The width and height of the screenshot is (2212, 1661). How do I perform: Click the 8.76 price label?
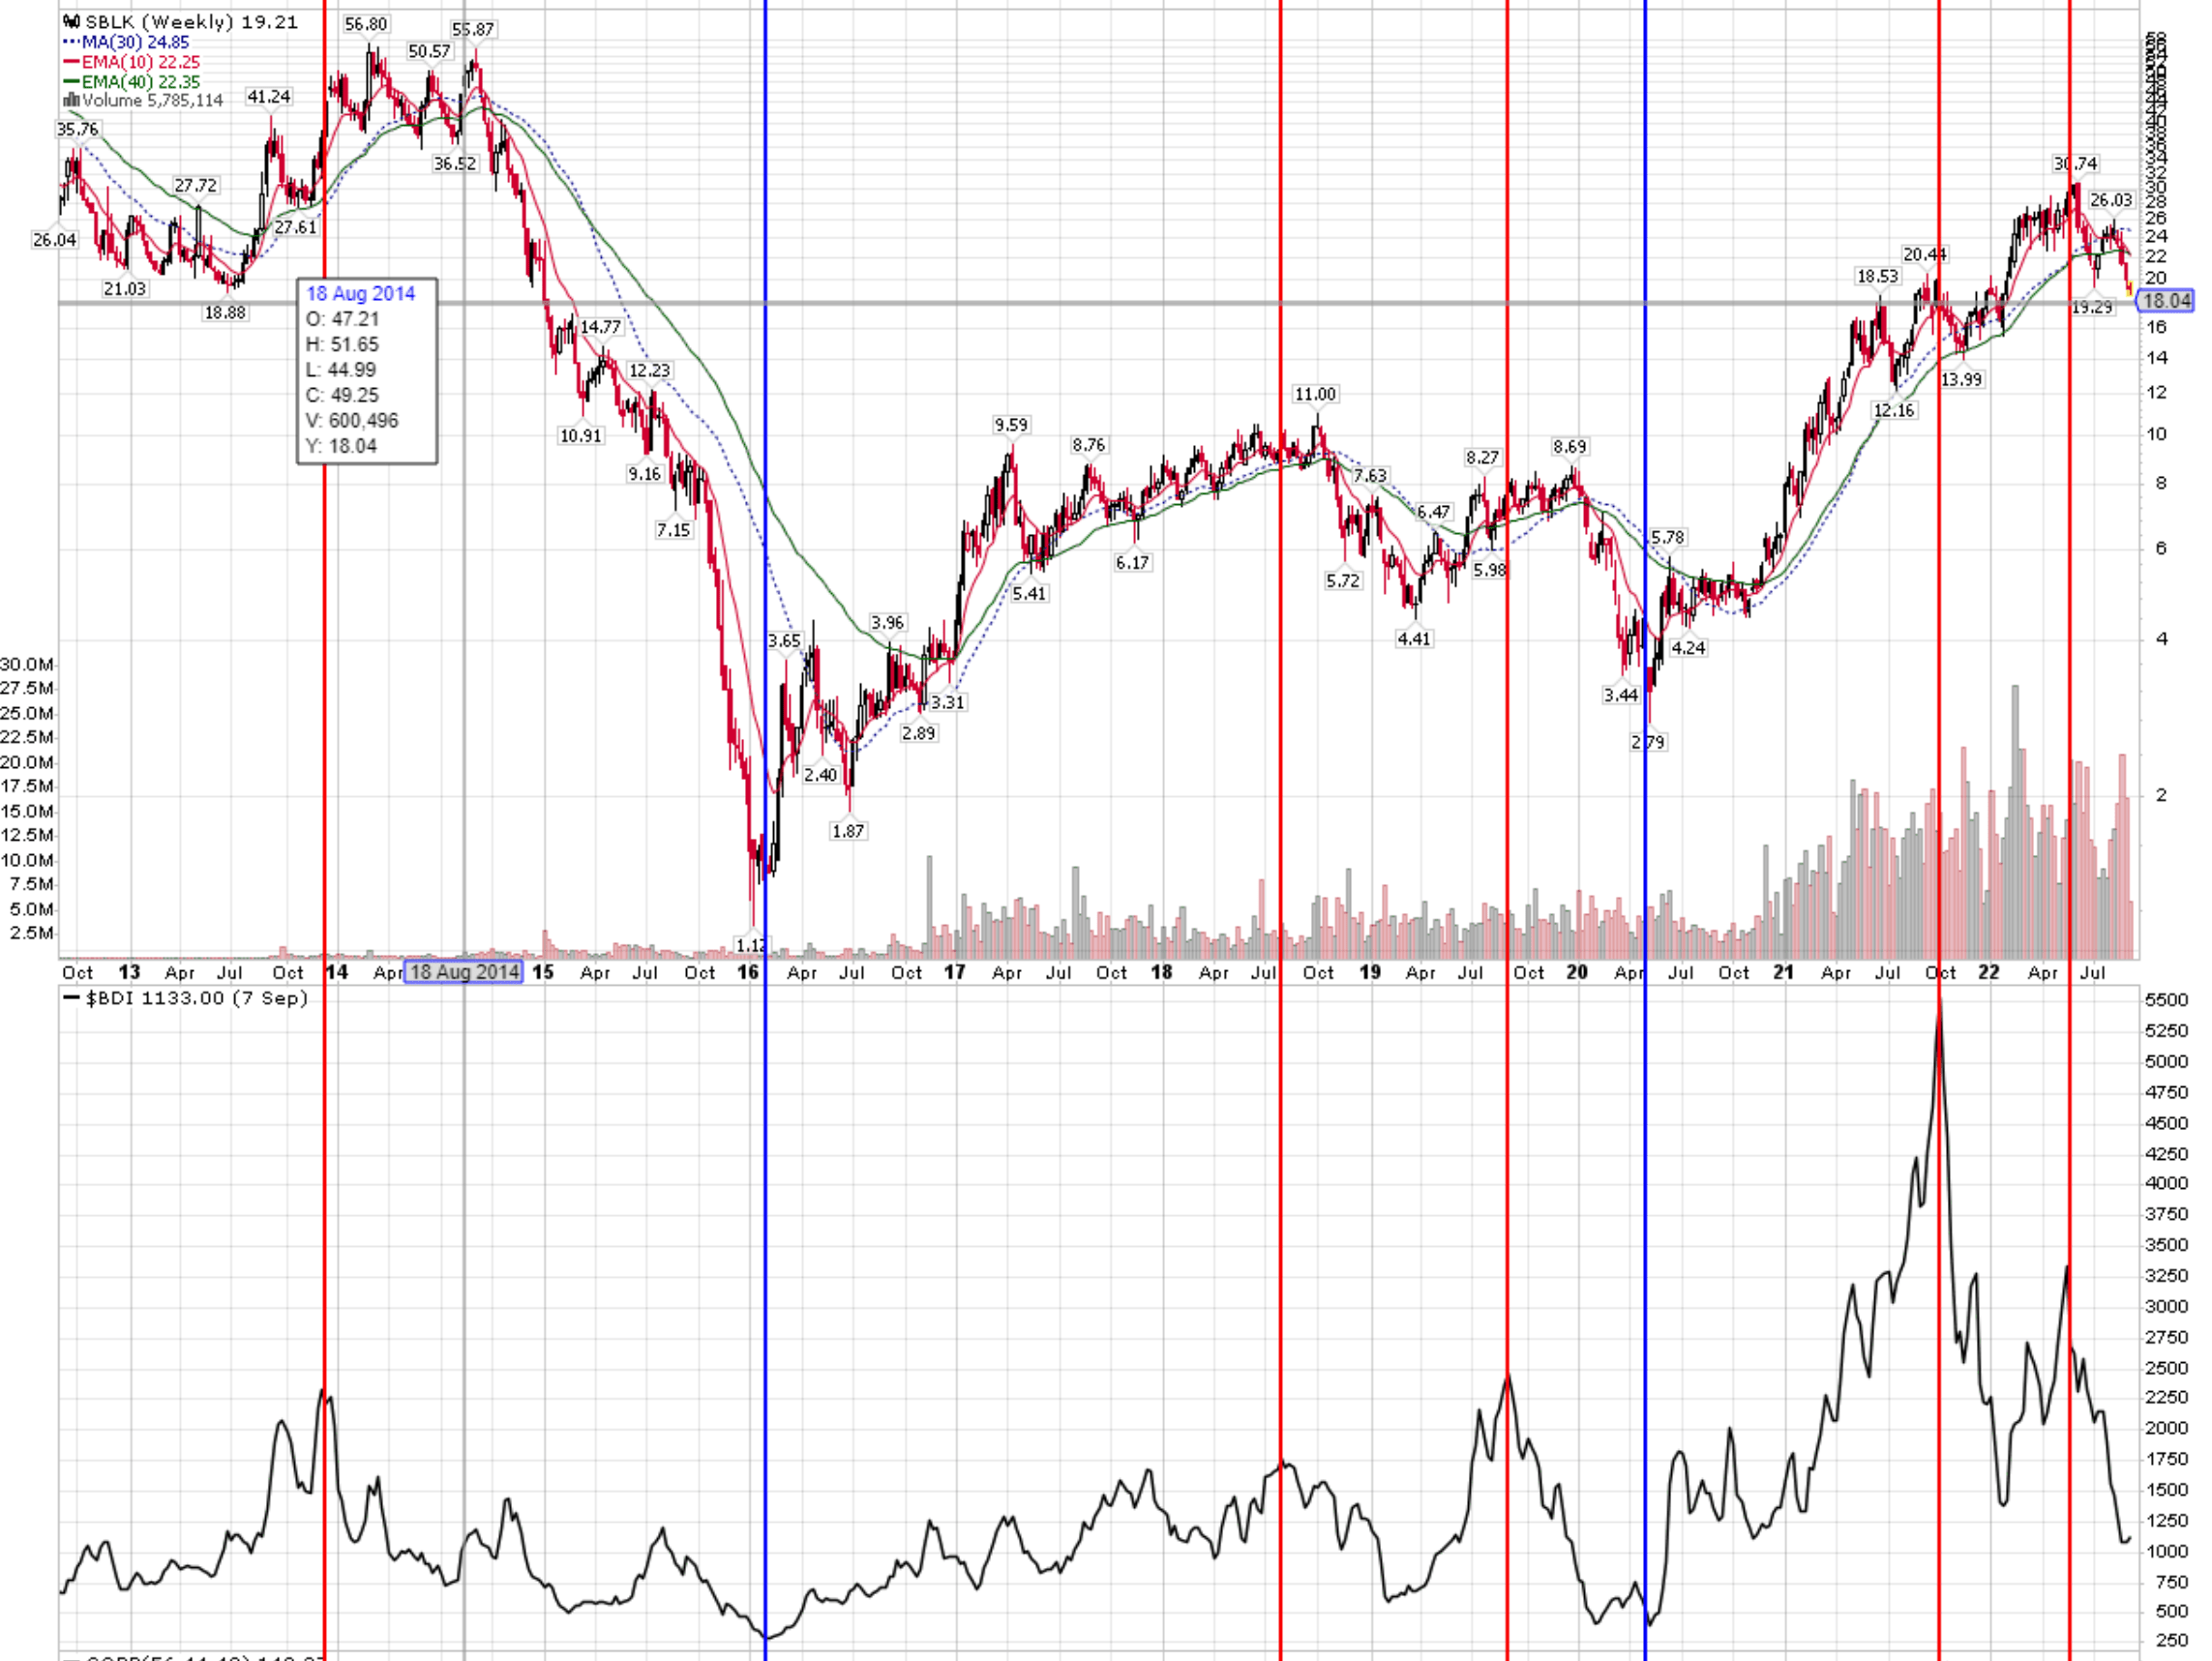tap(1089, 445)
